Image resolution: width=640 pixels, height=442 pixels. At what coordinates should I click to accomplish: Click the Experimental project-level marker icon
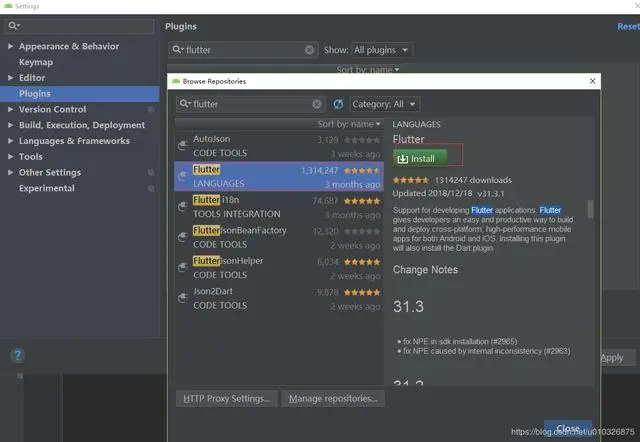[151, 189]
